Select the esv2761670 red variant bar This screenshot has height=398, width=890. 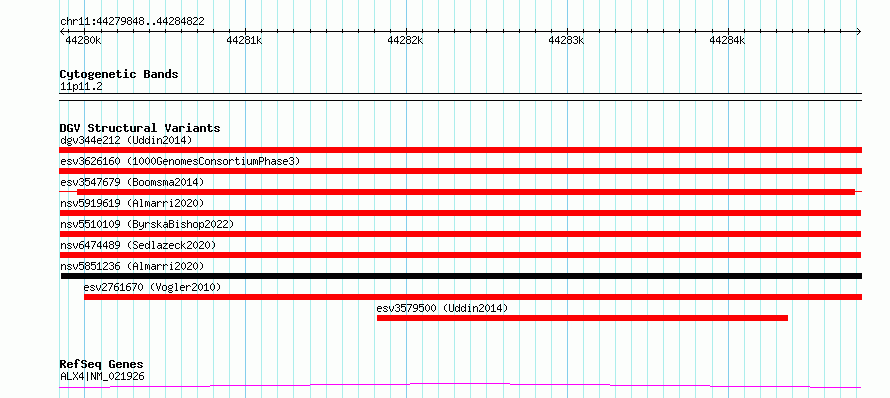[x=473, y=297]
